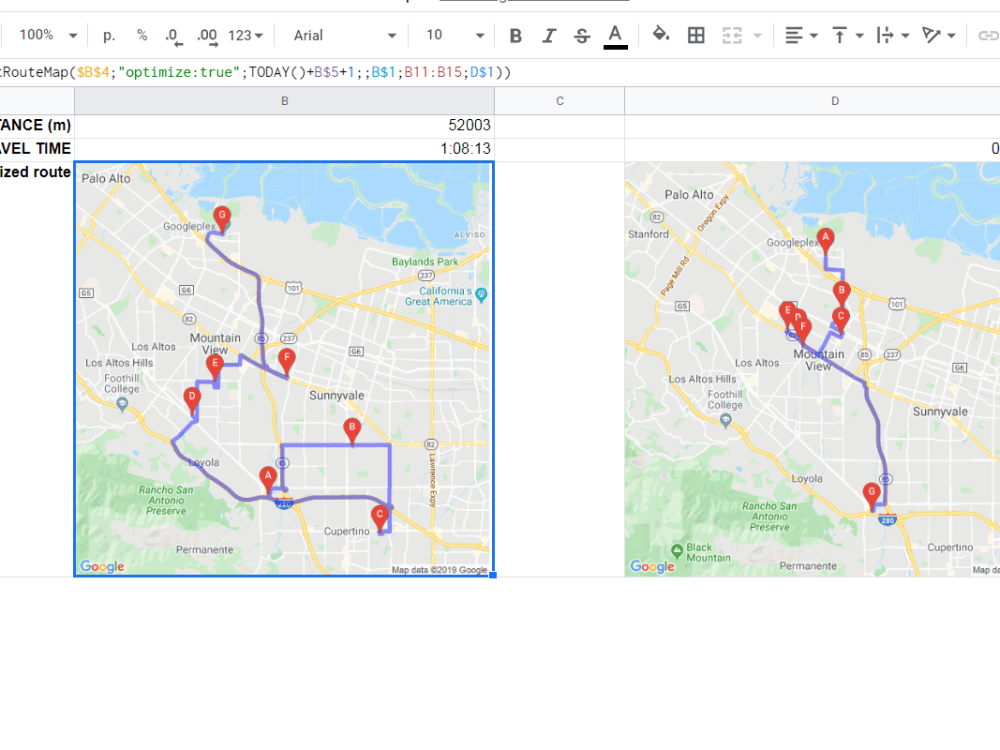This screenshot has height=750, width=1000.
Task: Open the zoom level dropdown
Action: tap(40, 35)
